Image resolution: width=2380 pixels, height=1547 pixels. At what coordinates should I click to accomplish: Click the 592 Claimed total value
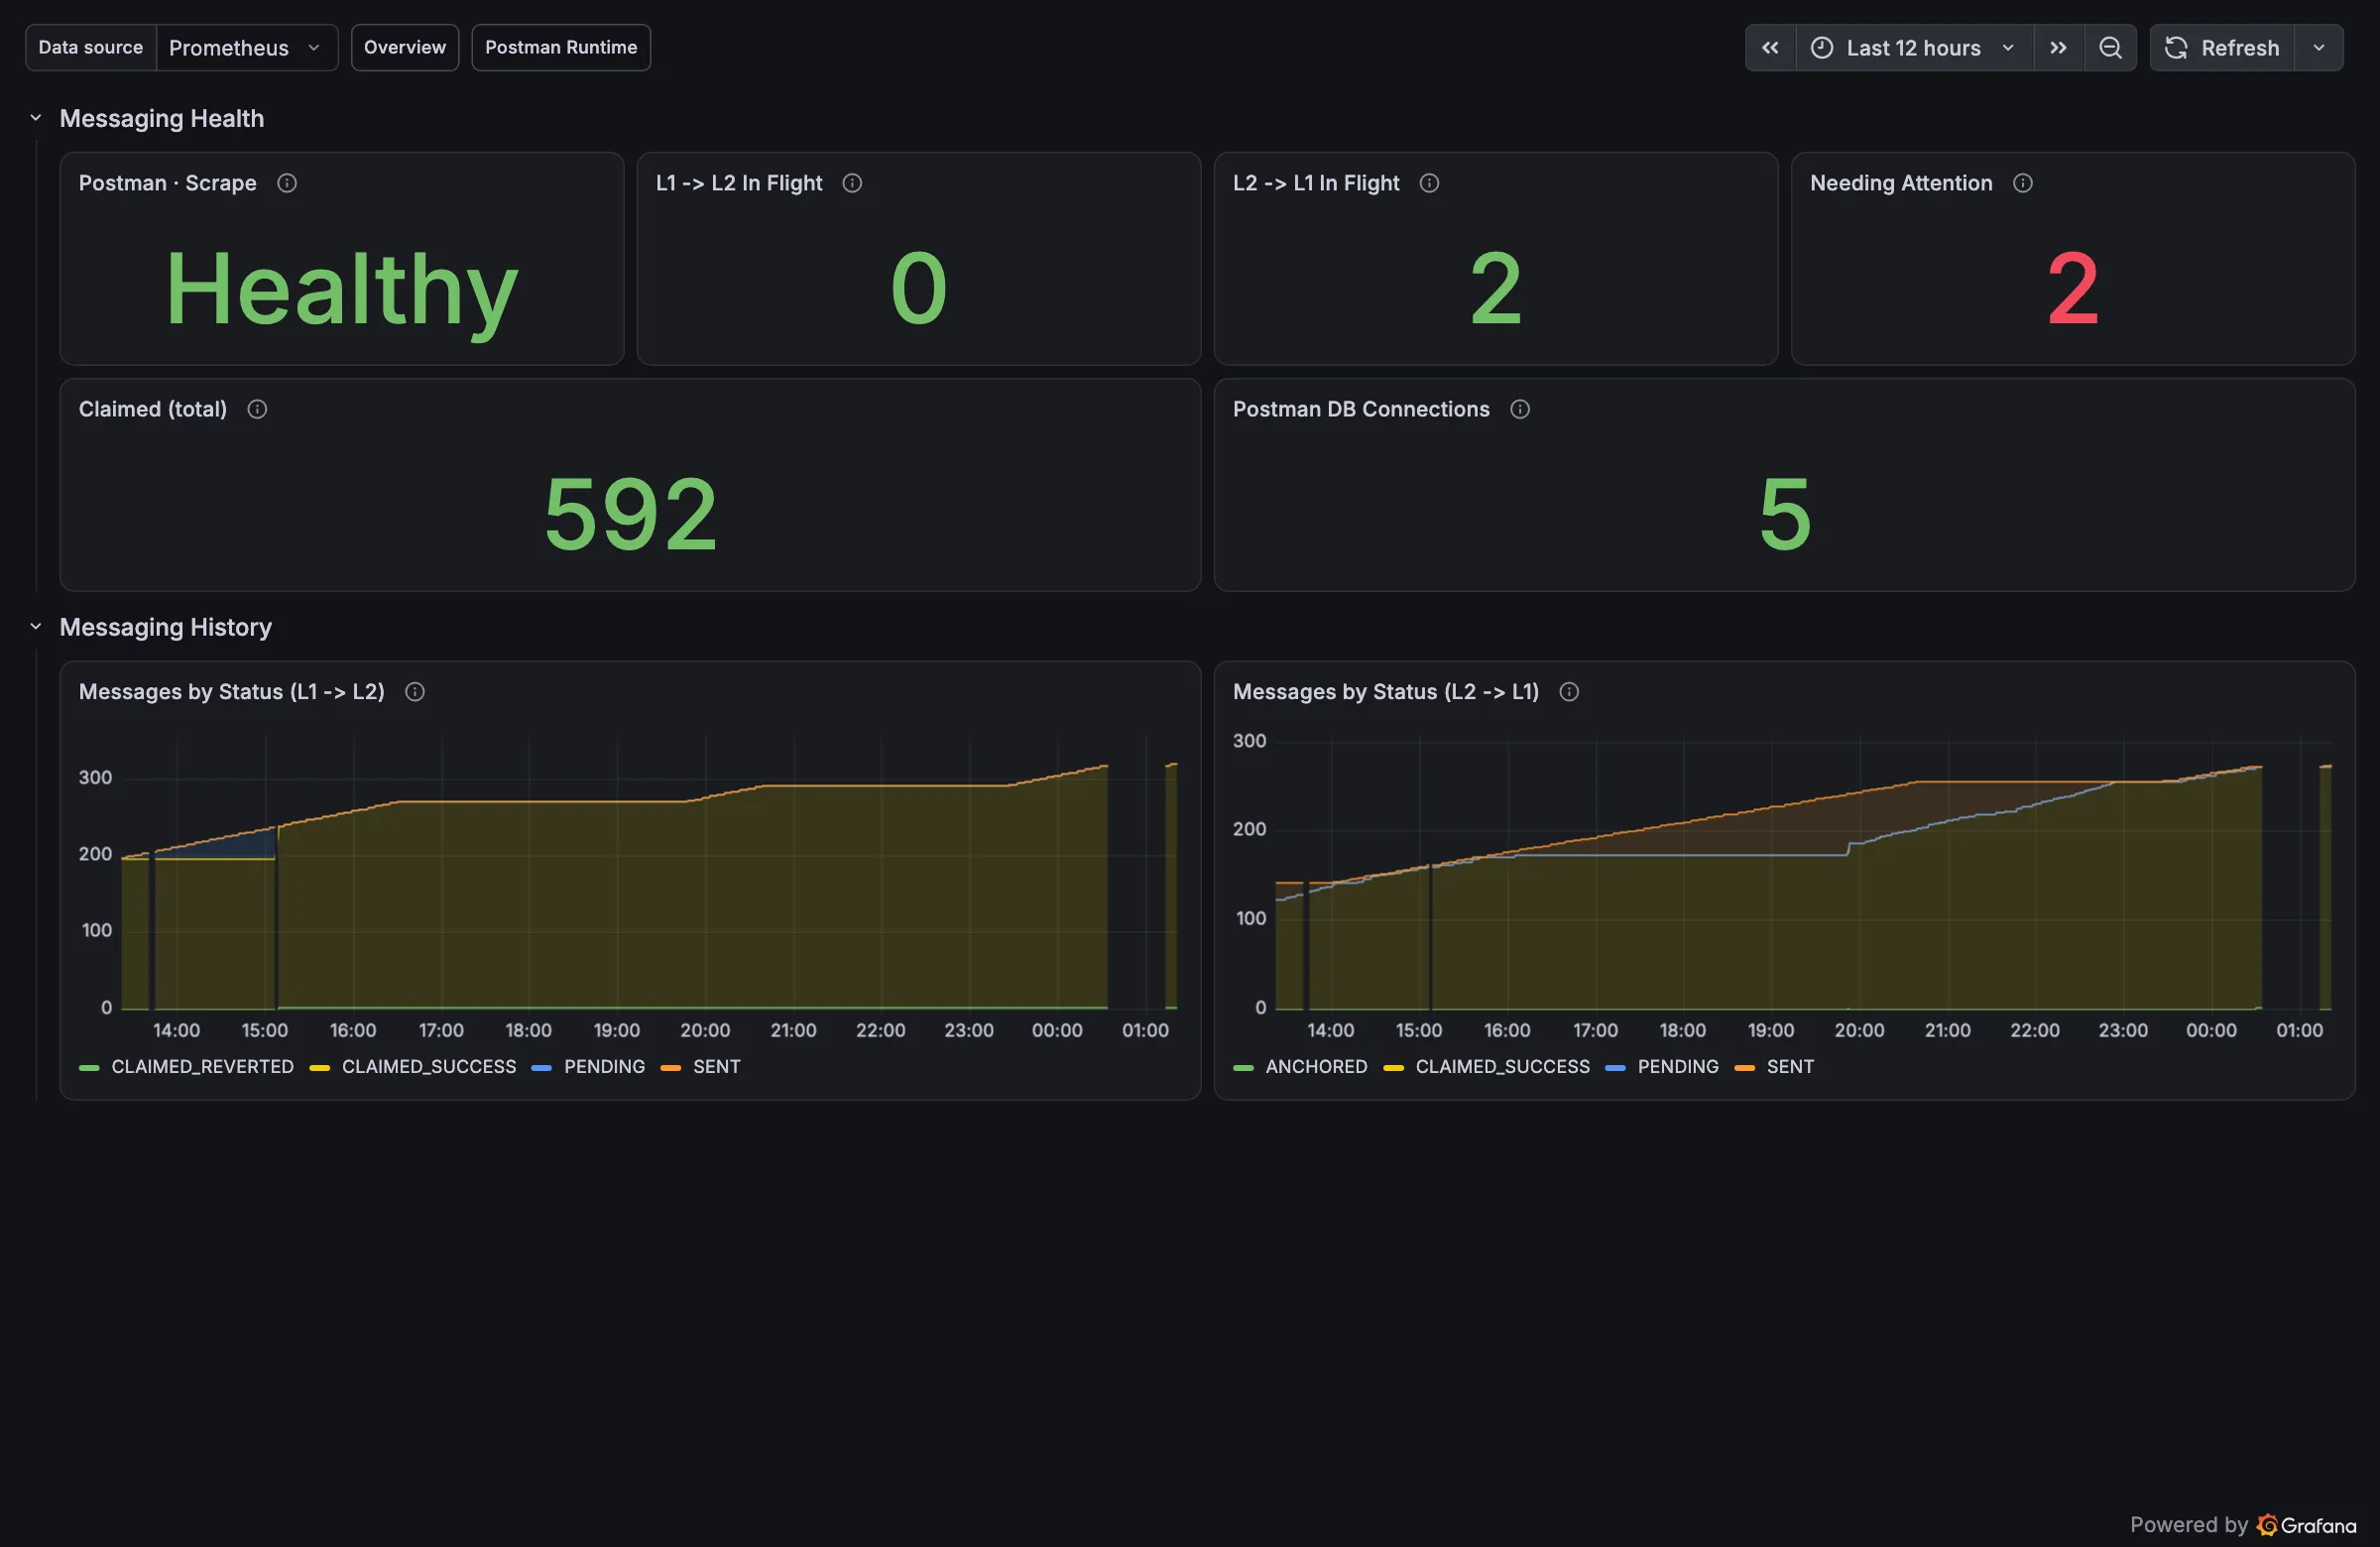click(630, 515)
